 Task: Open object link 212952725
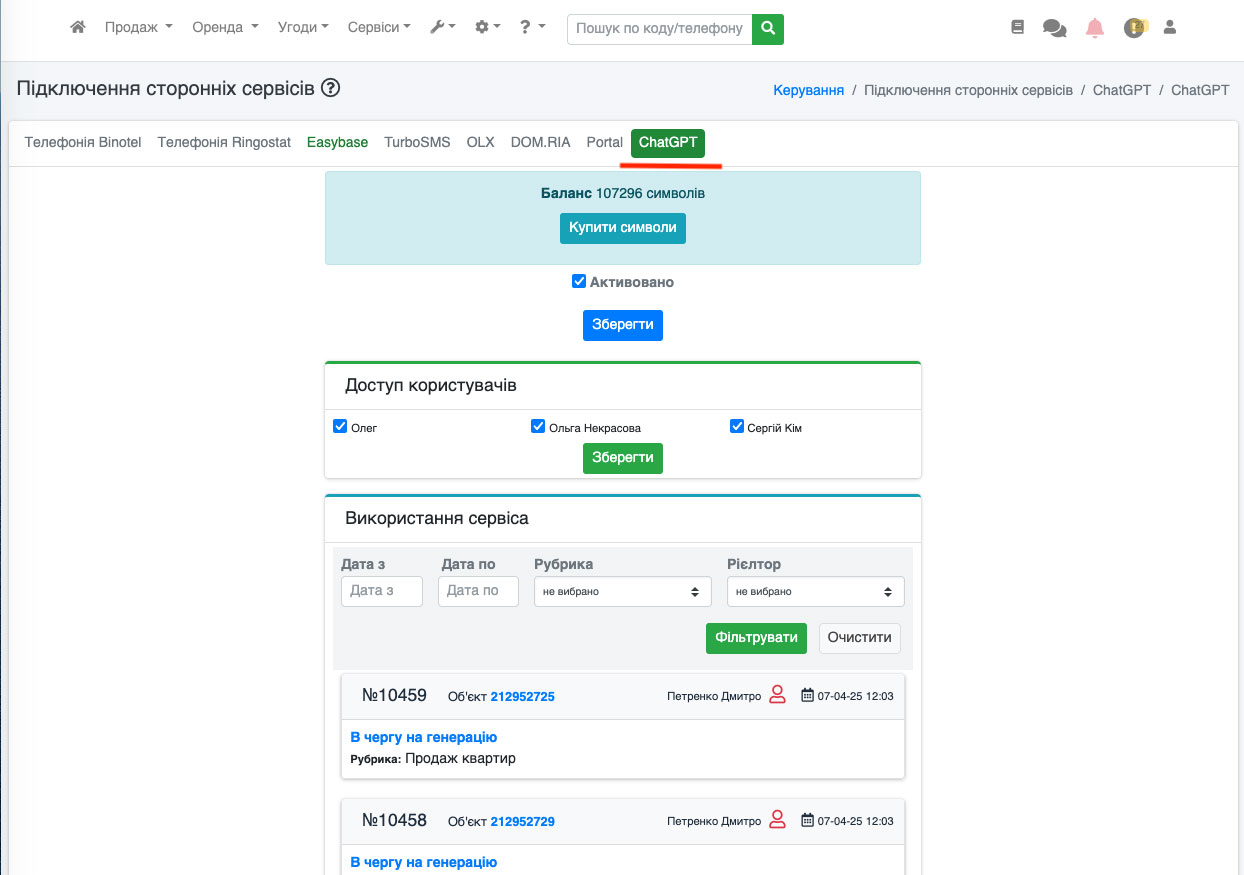(522, 696)
